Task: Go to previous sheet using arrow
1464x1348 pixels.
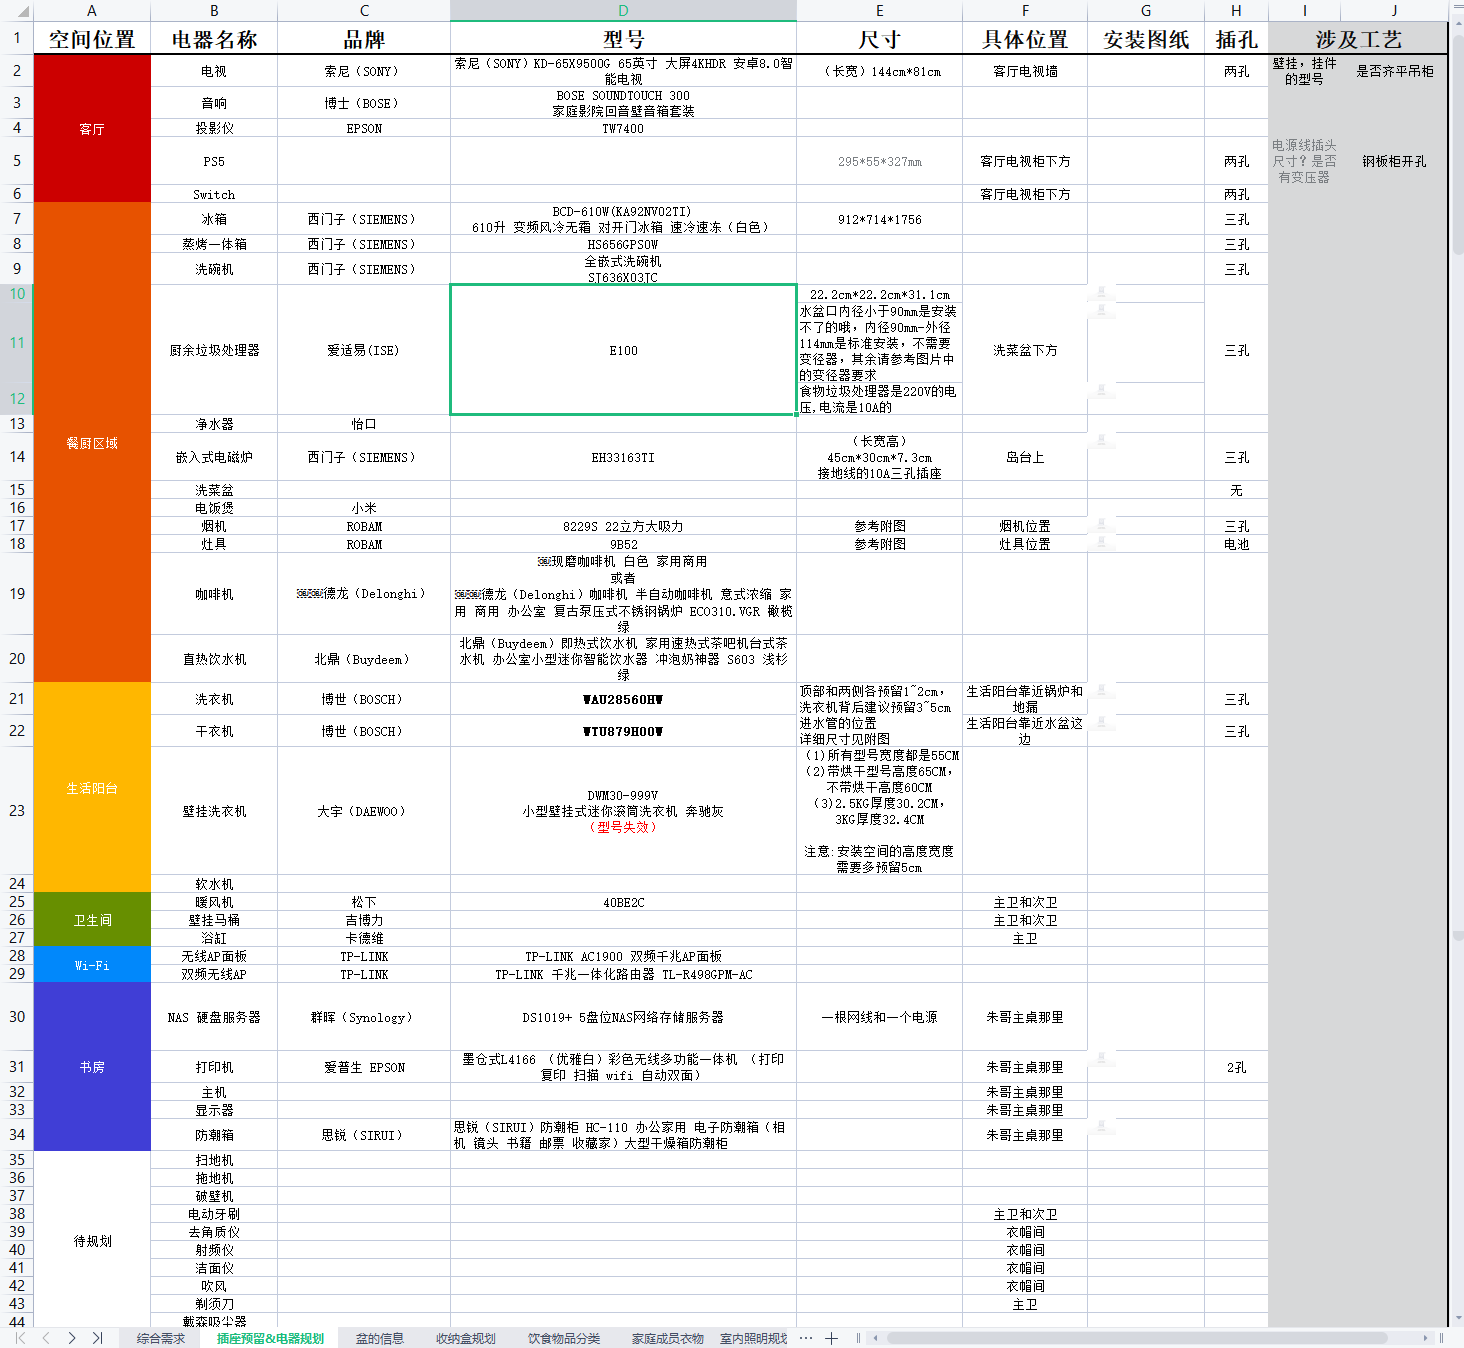Action: click(46, 1338)
